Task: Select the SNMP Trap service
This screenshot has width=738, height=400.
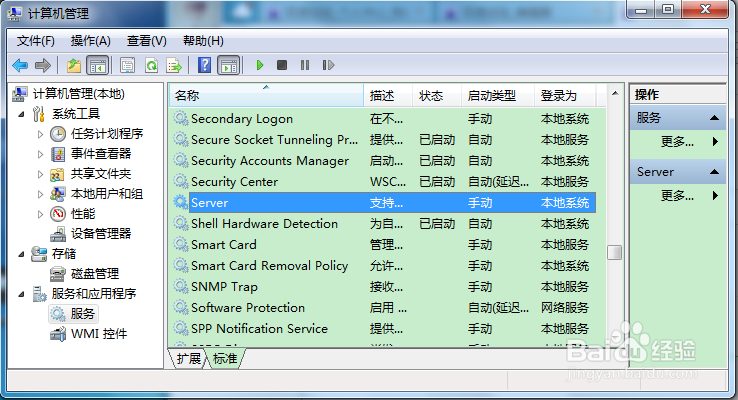Action: click(x=383, y=287)
